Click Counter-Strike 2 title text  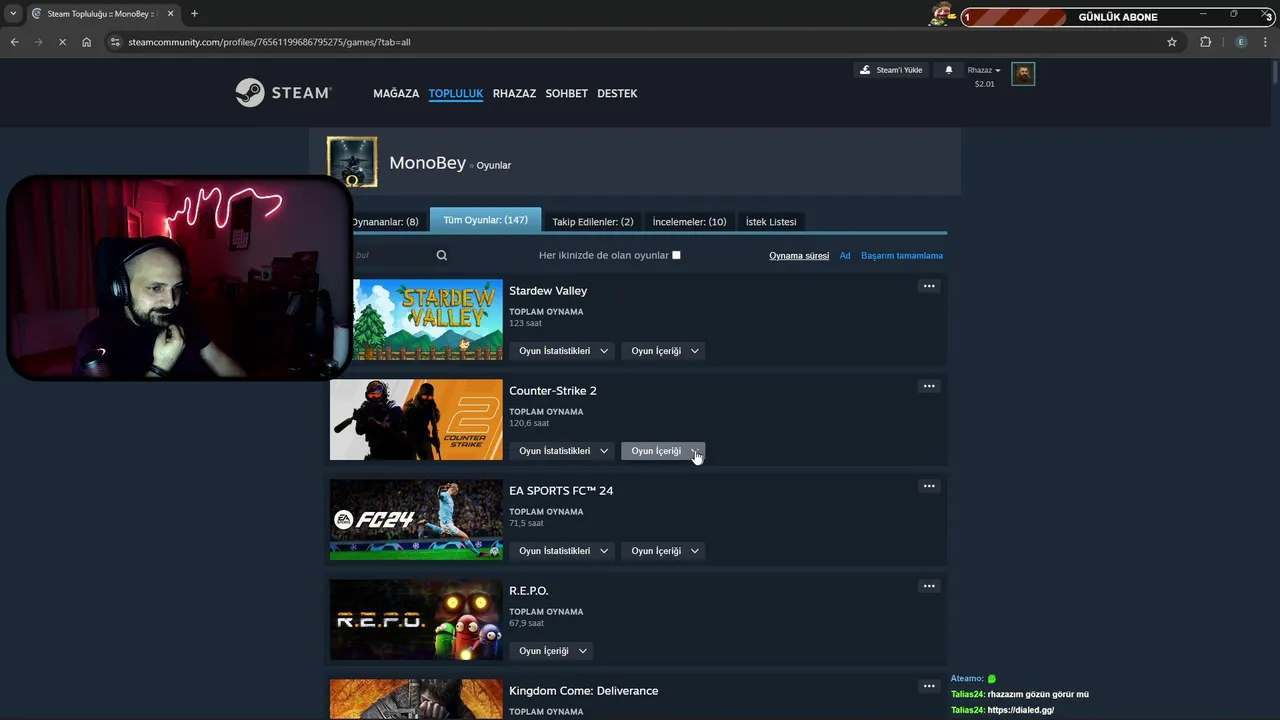[x=553, y=391]
